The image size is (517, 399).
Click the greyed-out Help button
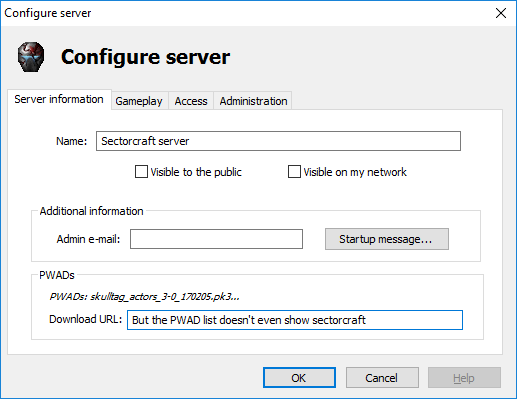(464, 378)
